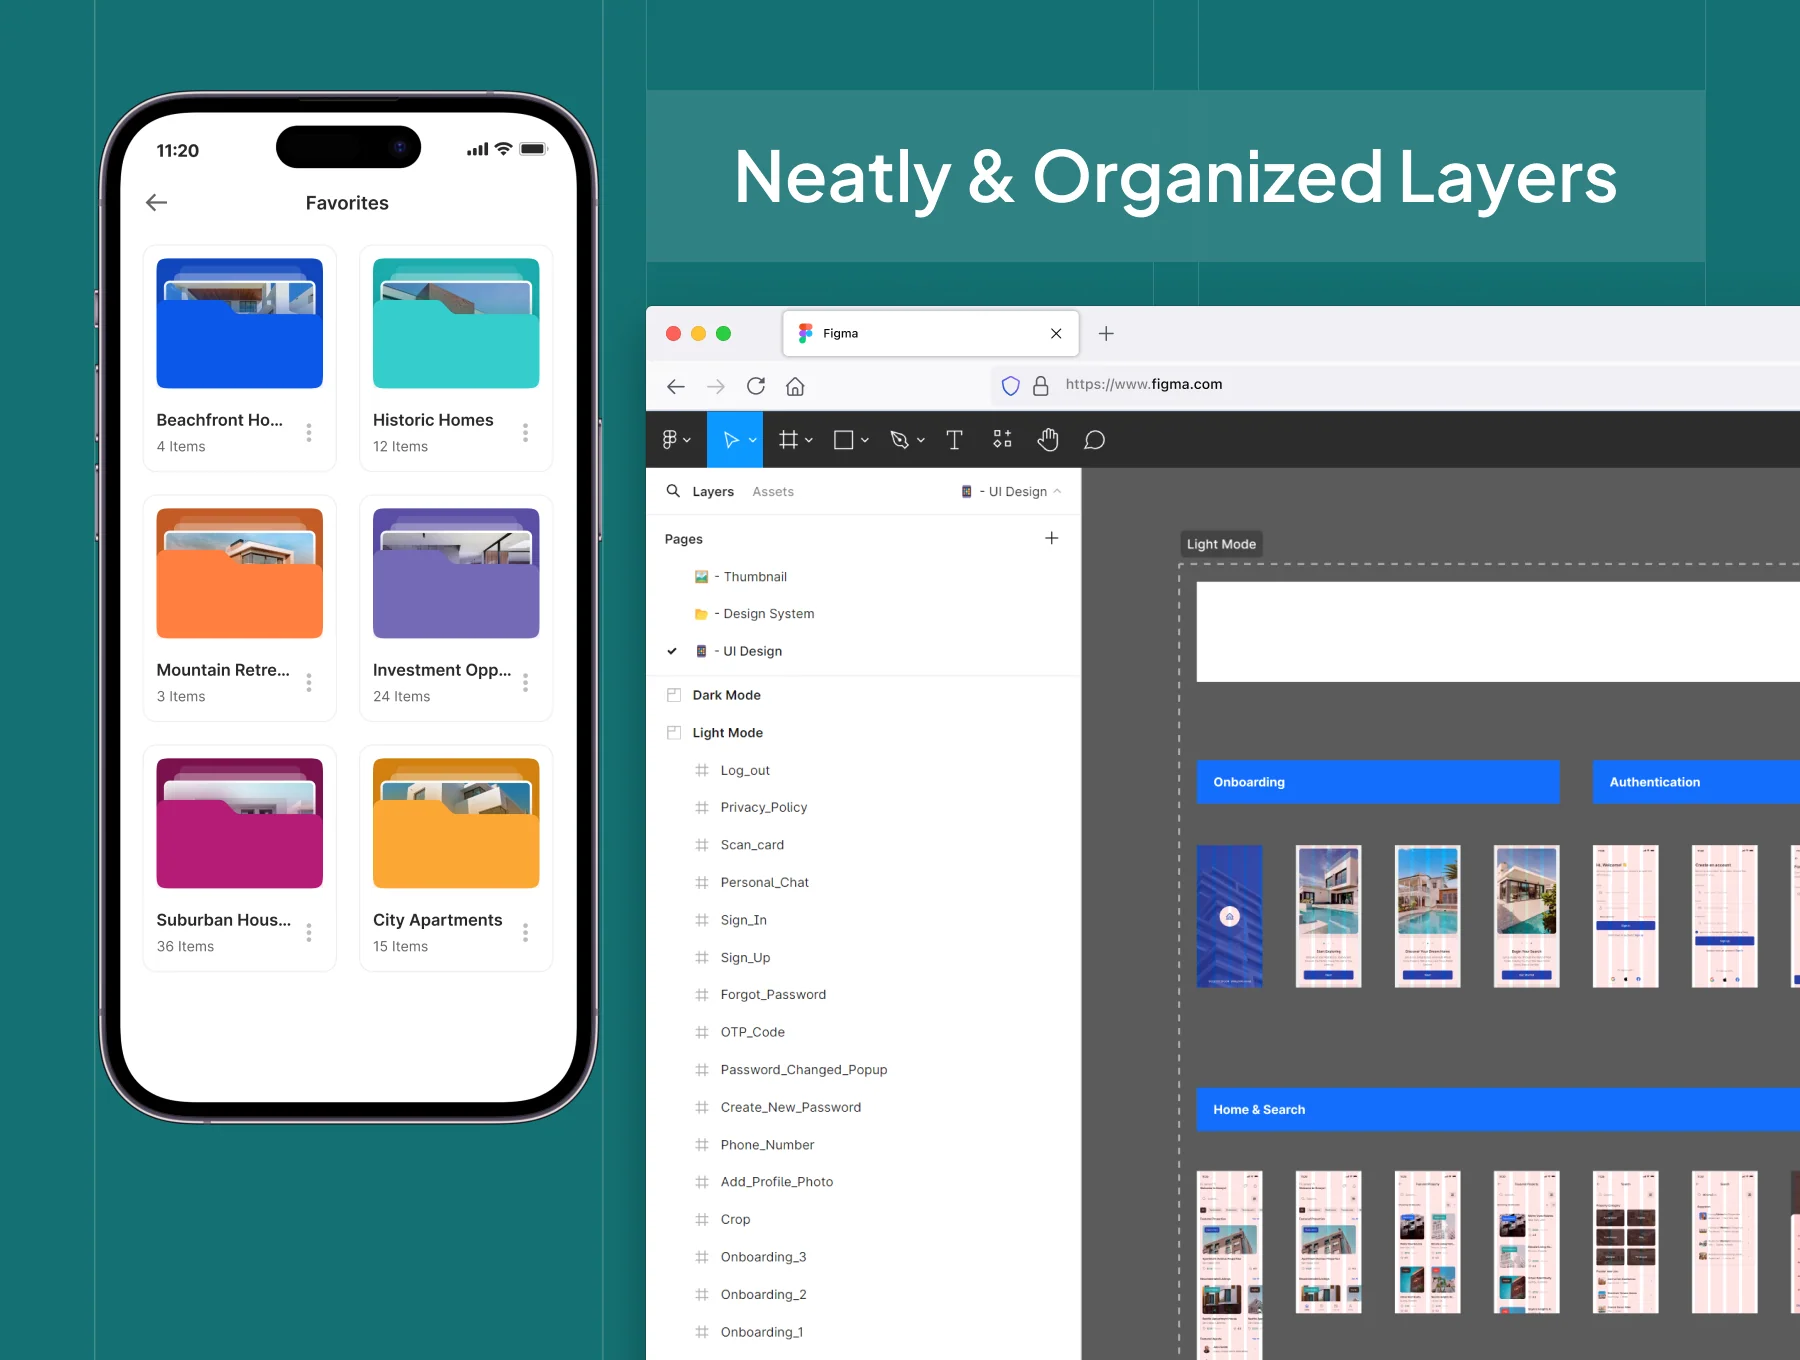Select the Hand tool
Screen dimensions: 1800x1360
(1048, 439)
